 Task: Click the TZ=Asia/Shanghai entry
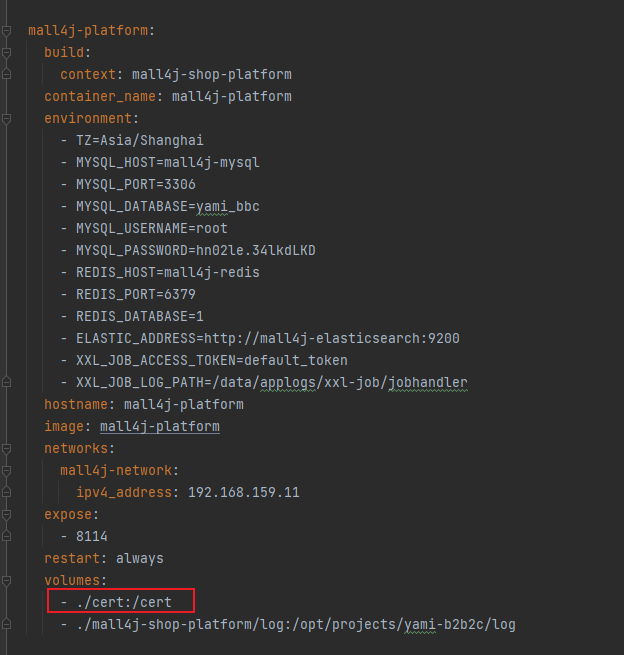pyautogui.click(x=139, y=141)
